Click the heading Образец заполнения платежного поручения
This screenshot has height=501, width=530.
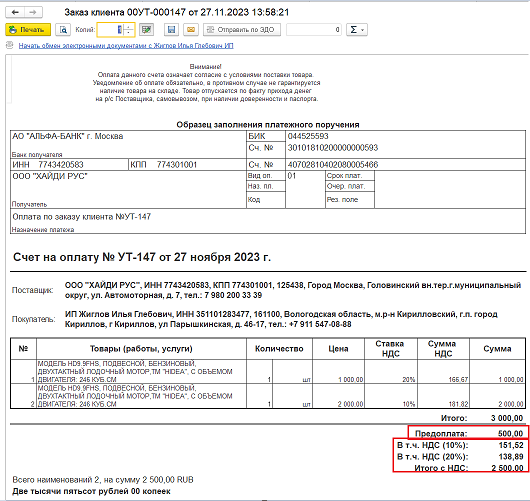268,125
